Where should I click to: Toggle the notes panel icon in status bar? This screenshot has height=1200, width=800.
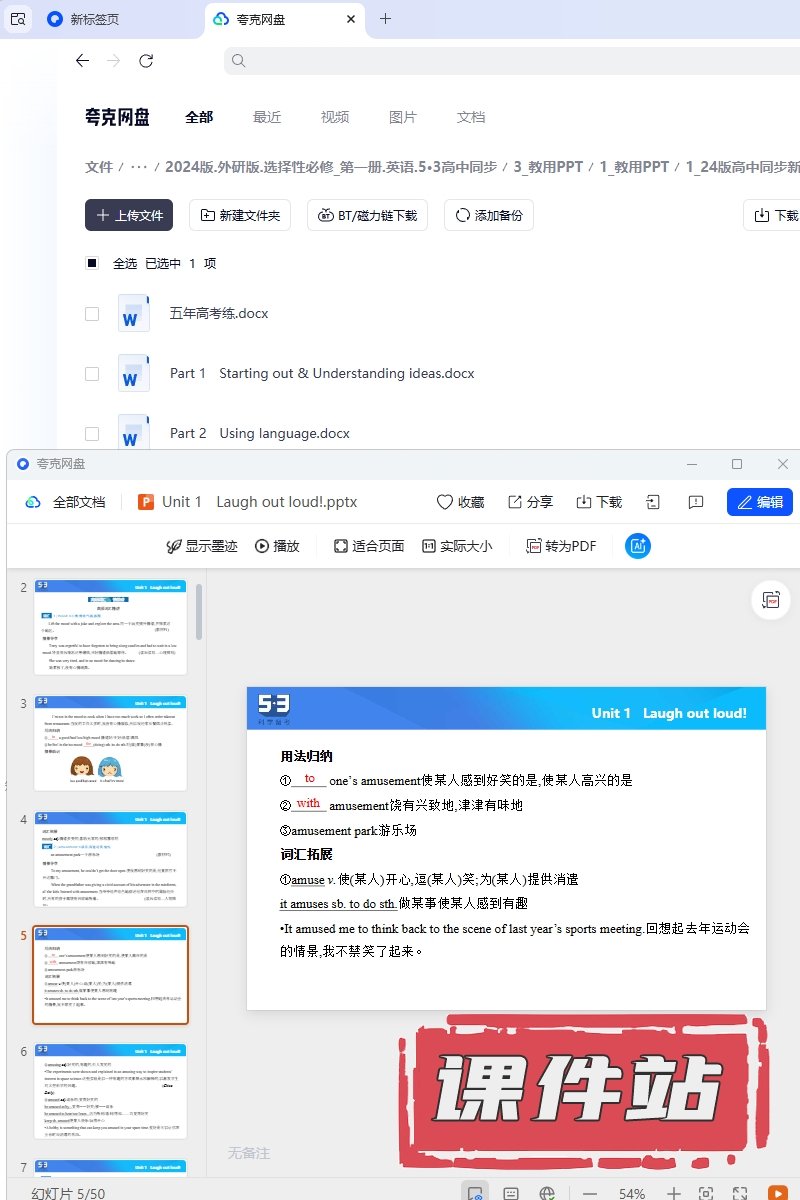[x=511, y=1193]
